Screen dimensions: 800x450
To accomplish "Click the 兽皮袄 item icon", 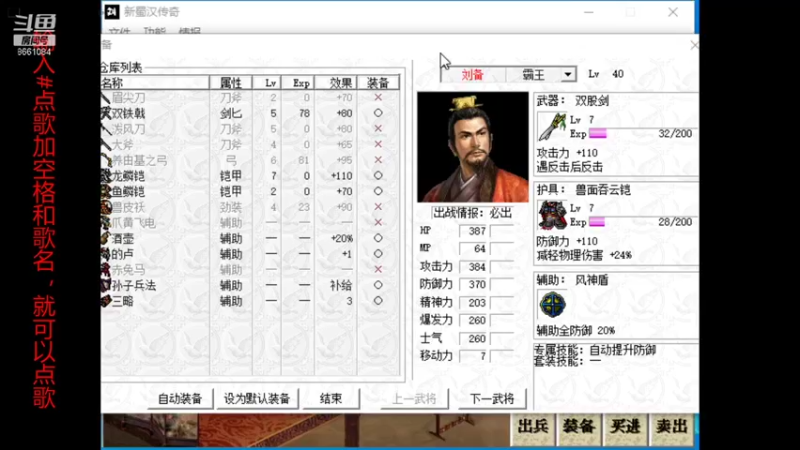I will point(106,207).
